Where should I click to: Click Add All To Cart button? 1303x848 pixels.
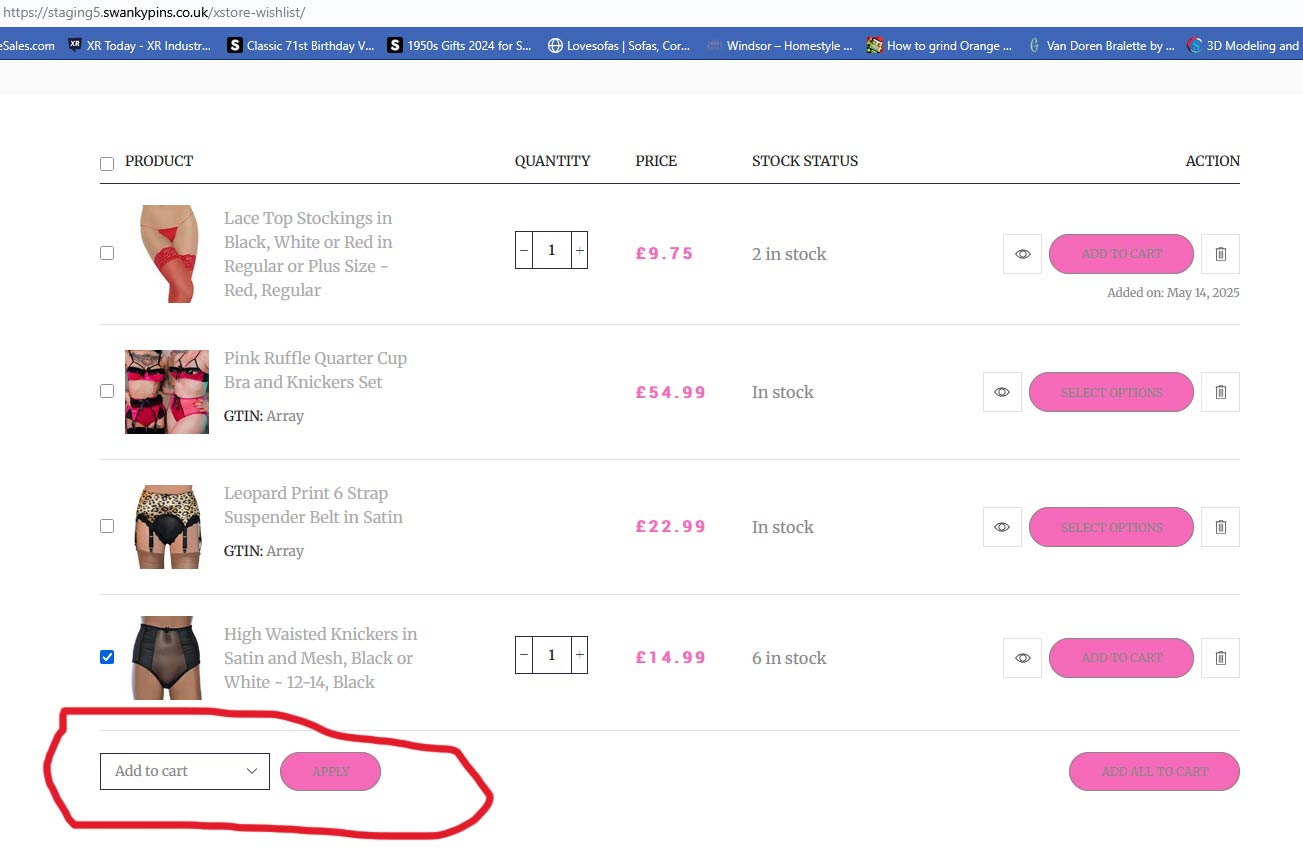point(1154,771)
